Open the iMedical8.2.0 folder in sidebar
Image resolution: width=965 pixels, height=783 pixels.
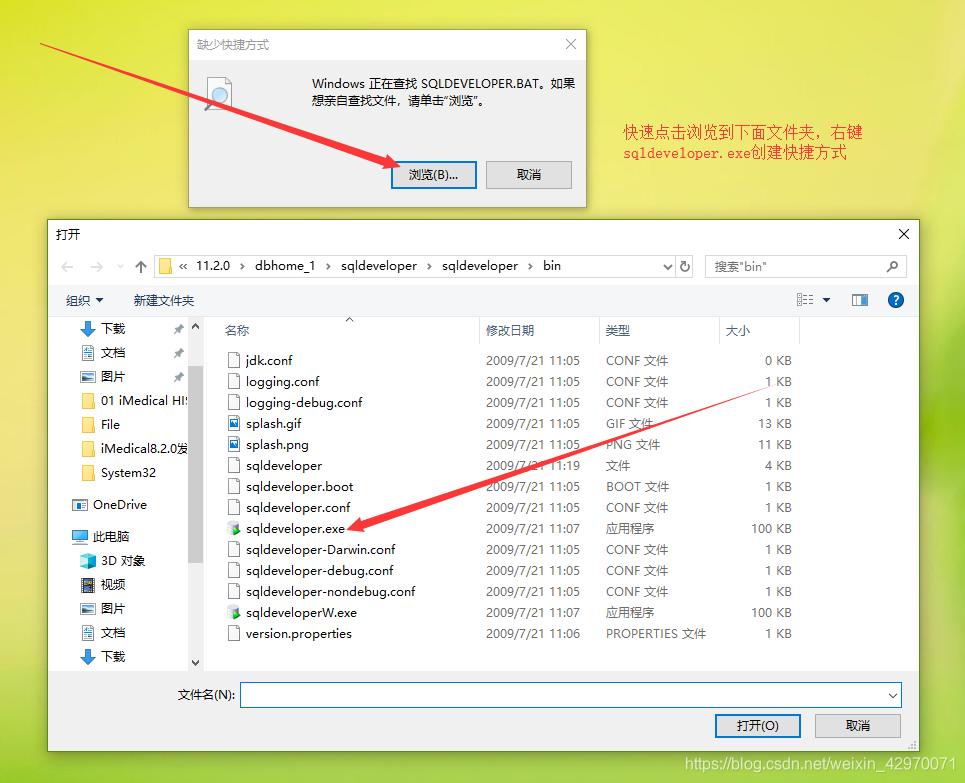point(134,449)
